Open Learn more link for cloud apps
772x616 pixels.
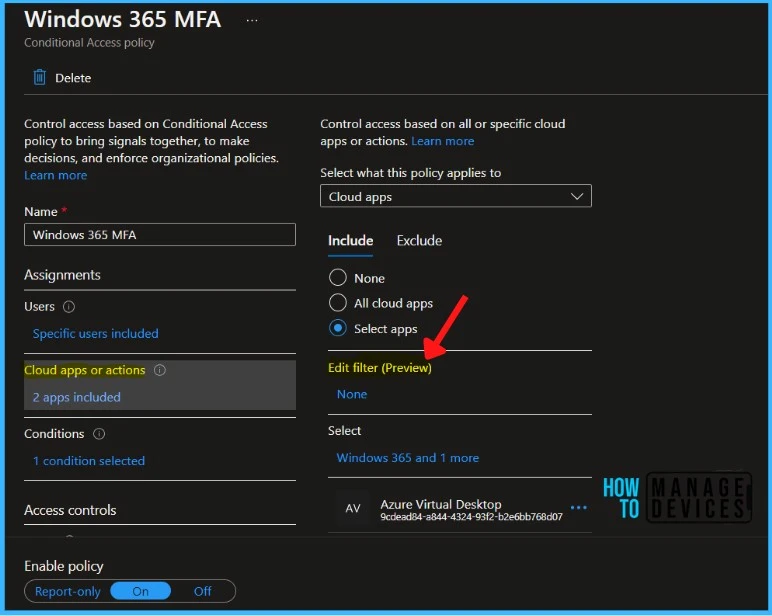point(443,141)
